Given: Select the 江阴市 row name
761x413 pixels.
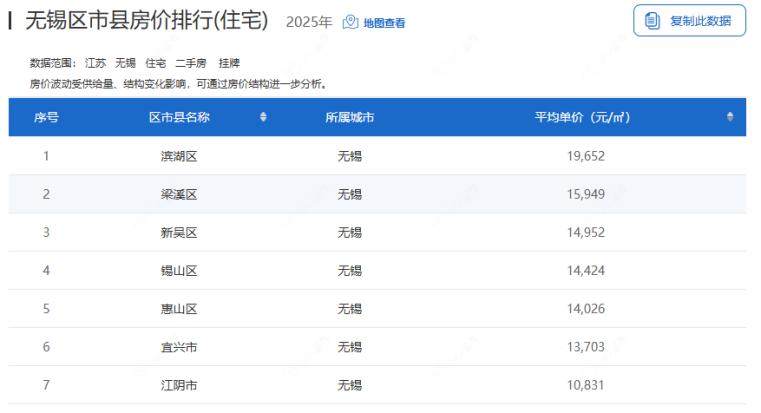Looking at the screenshot, I should coord(179,385).
